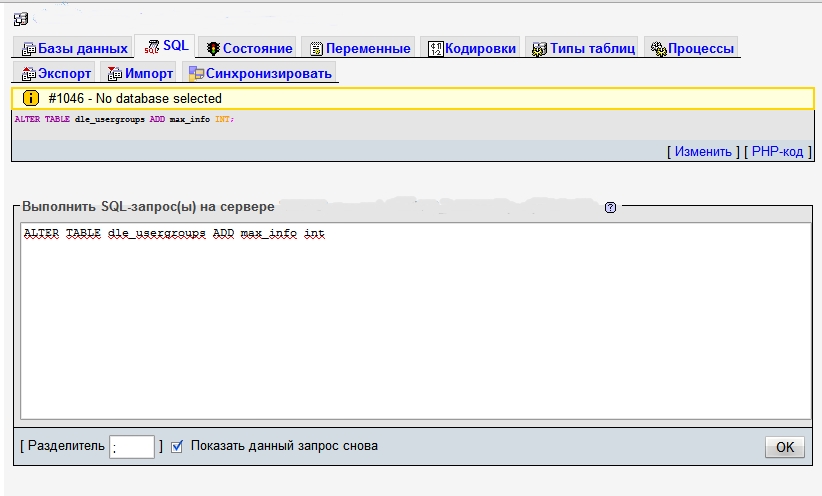Click the Processes tab icon
Screen dimensions: 822x496
point(658,48)
